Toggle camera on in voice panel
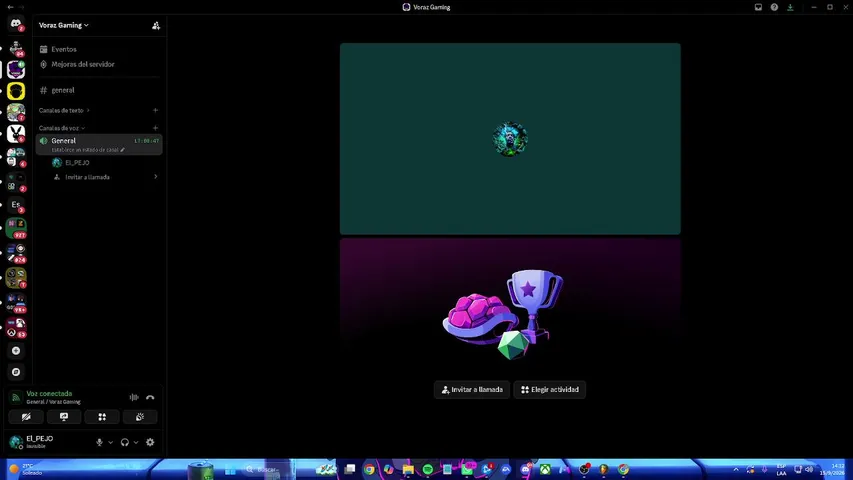Image resolution: width=853 pixels, height=480 pixels. coord(26,417)
